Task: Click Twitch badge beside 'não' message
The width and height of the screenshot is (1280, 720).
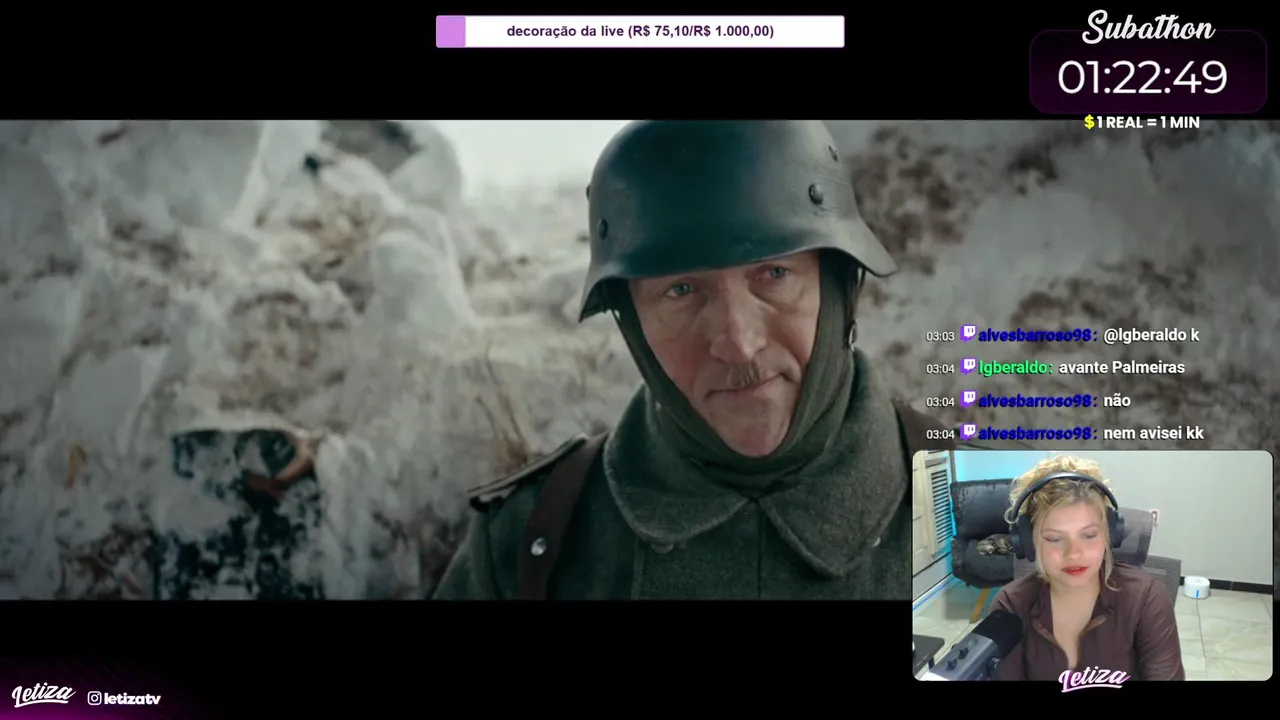Action: [x=968, y=399]
